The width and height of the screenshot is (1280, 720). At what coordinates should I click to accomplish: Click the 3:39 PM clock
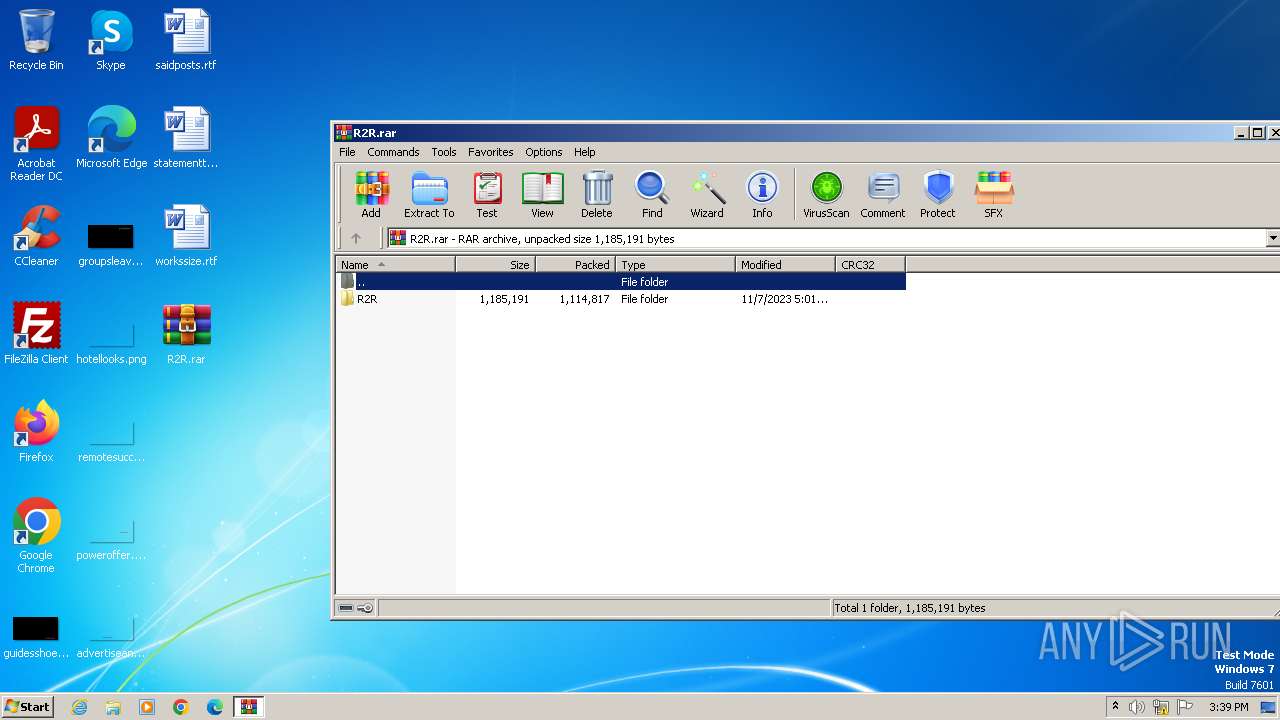[x=1228, y=707]
